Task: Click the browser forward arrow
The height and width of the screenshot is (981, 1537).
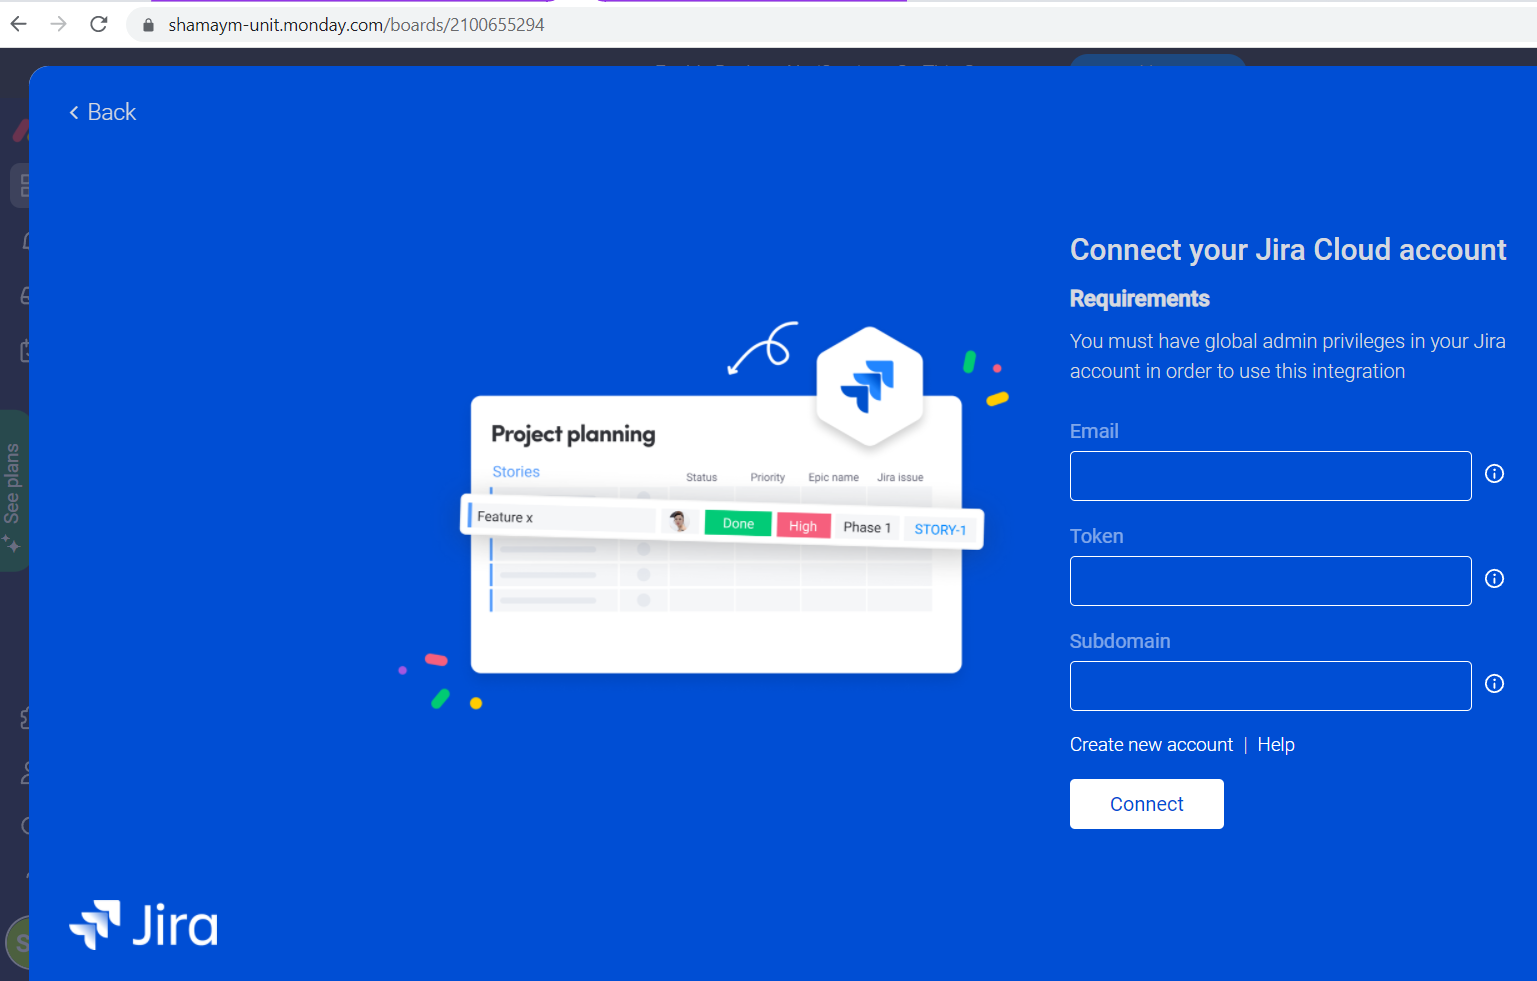Action: (x=59, y=24)
